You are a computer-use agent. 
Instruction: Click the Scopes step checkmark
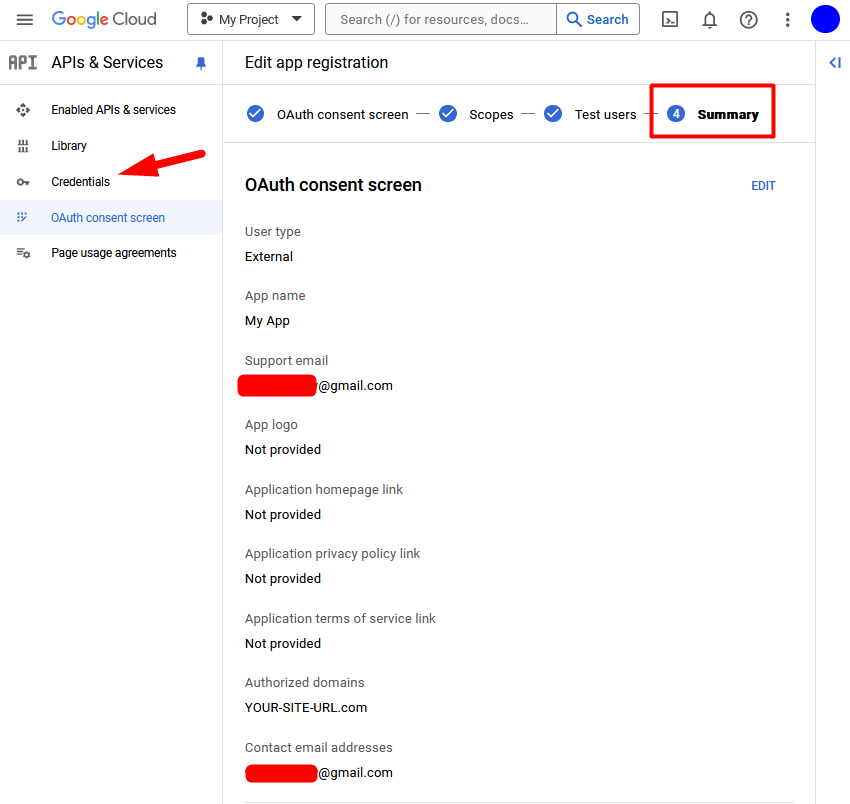[448, 114]
